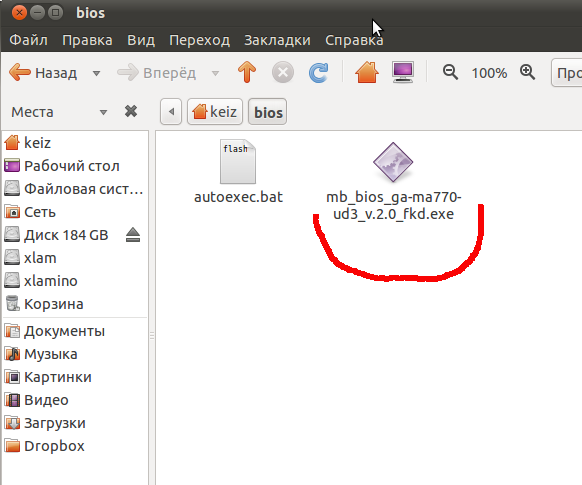Click the path bar back arrow

click(171, 111)
